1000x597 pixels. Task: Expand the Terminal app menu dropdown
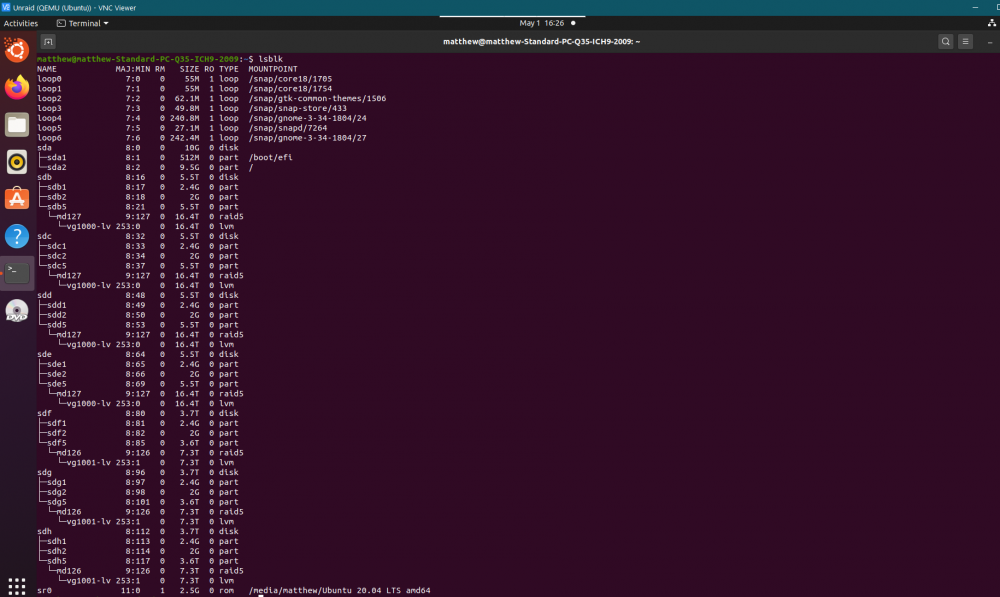pos(83,23)
